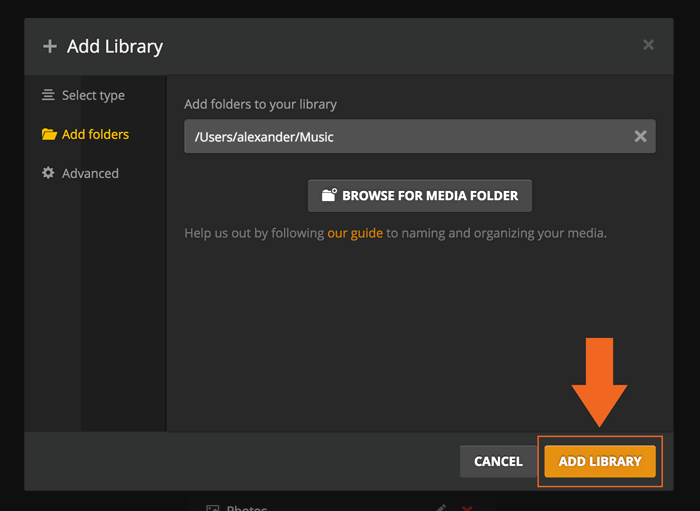
Task: Remove the Music folder path entry
Action: (x=641, y=136)
